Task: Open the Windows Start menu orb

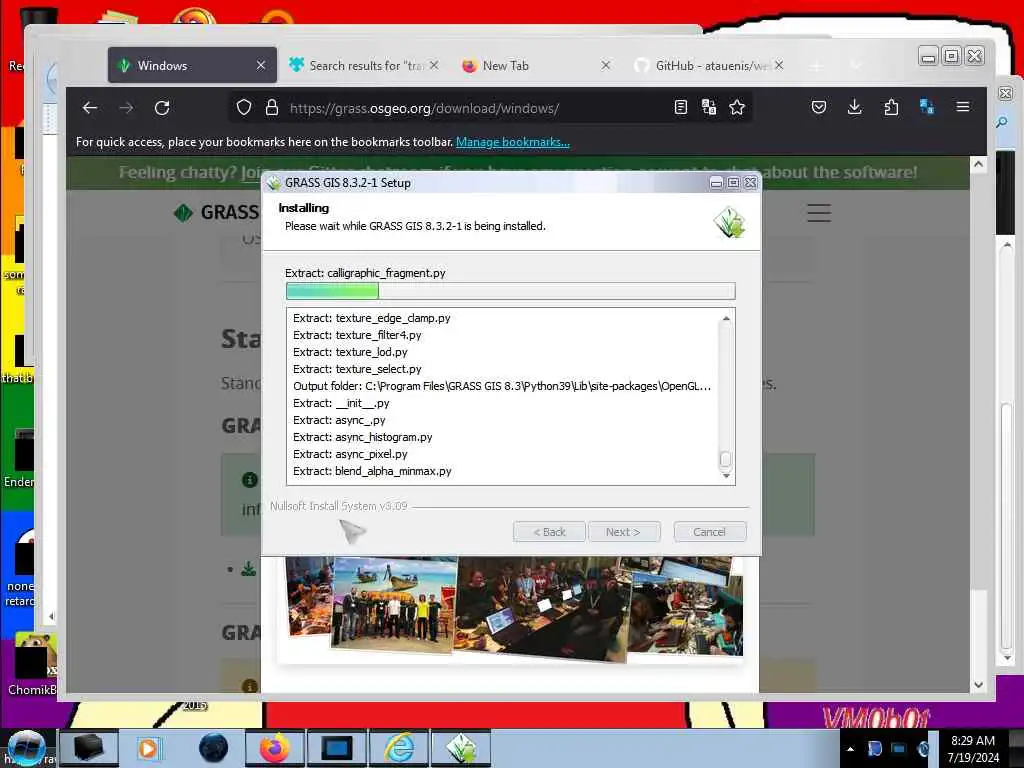Action: click(25, 748)
